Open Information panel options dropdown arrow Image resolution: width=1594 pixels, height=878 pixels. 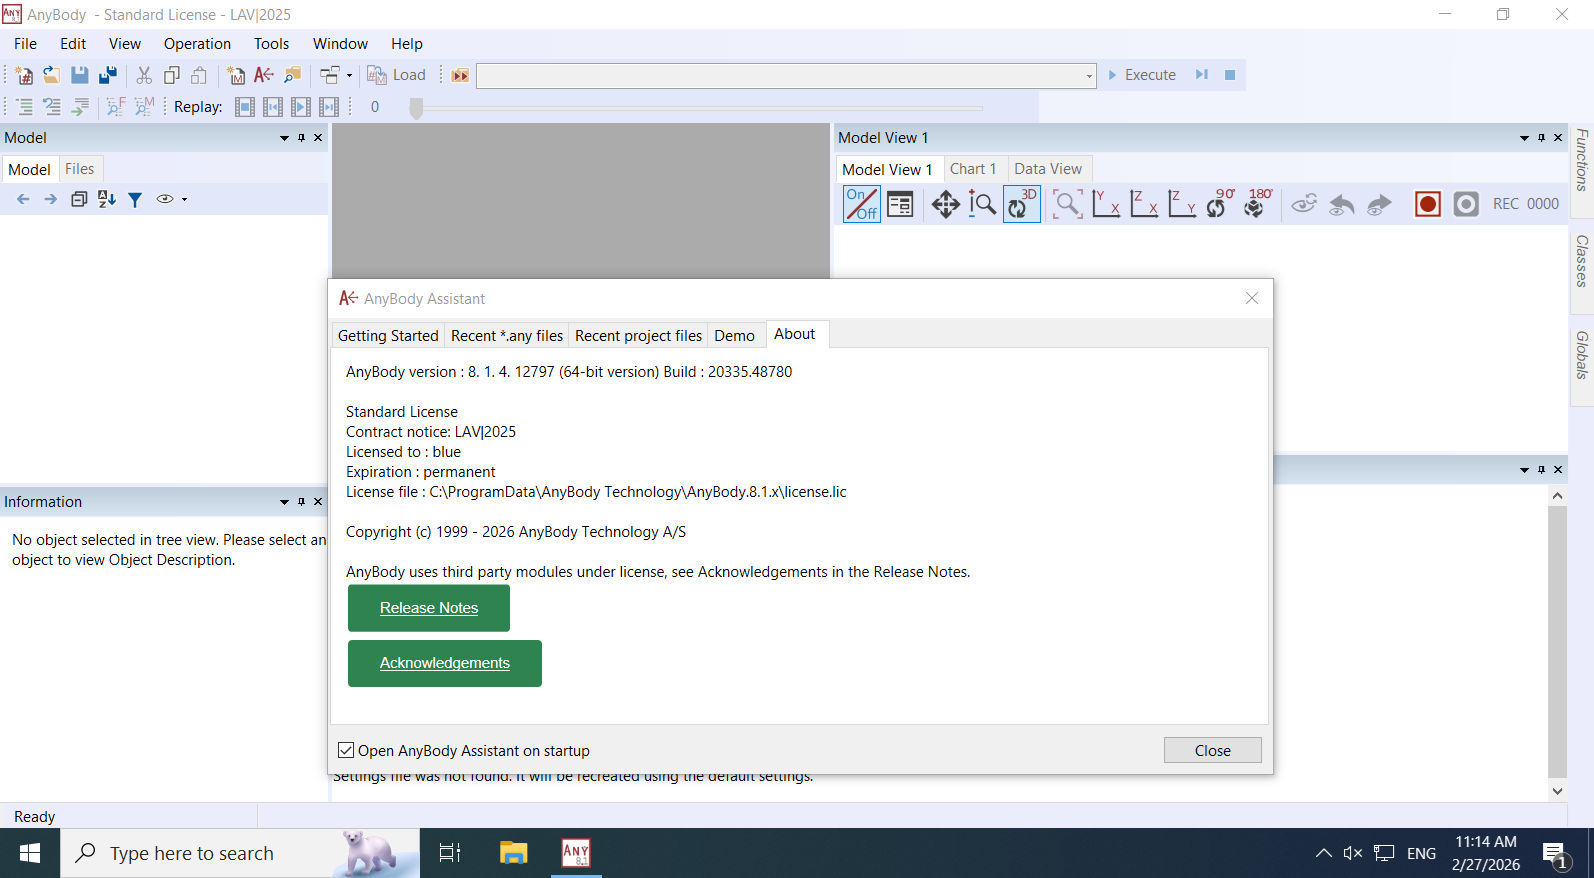pos(284,502)
